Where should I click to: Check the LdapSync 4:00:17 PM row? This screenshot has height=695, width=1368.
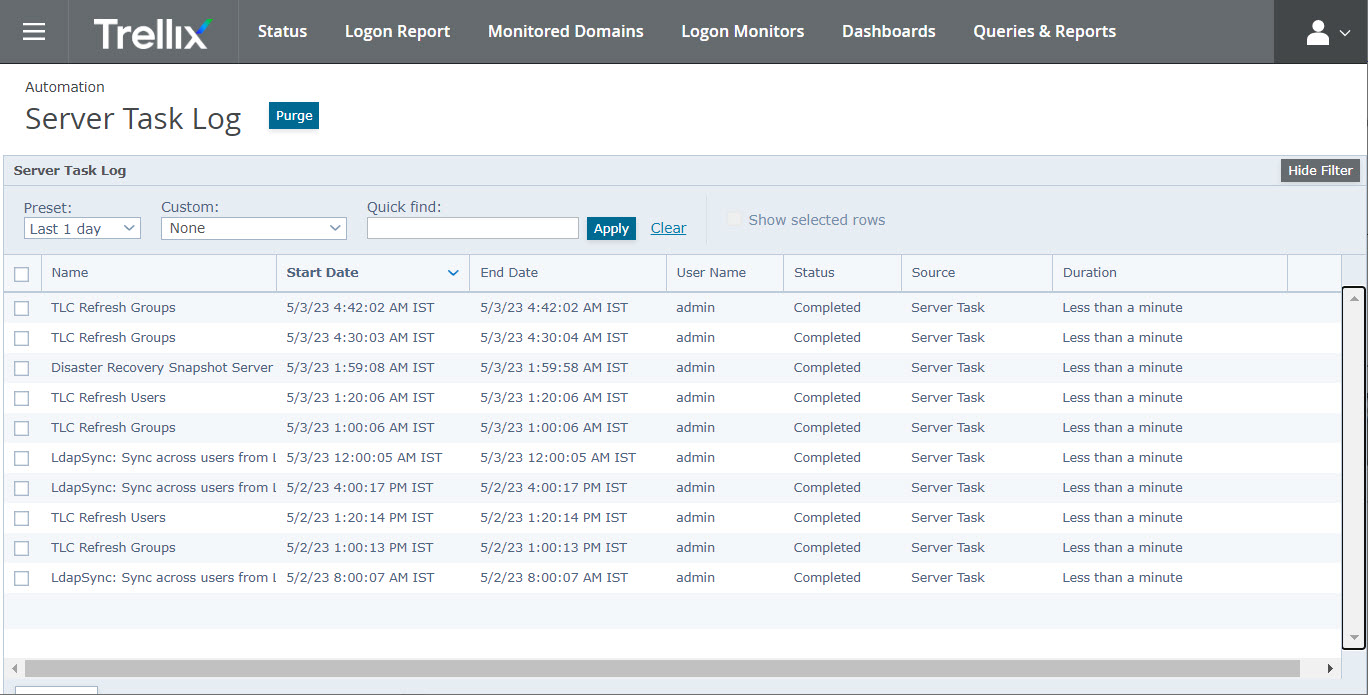tap(22, 488)
